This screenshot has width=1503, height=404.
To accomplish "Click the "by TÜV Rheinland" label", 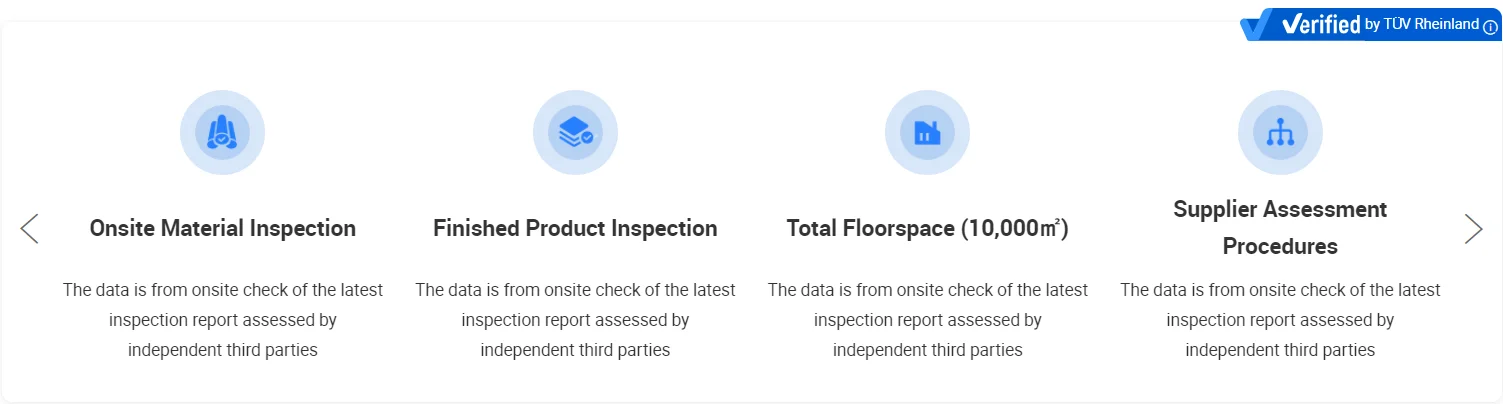I will 1421,25.
